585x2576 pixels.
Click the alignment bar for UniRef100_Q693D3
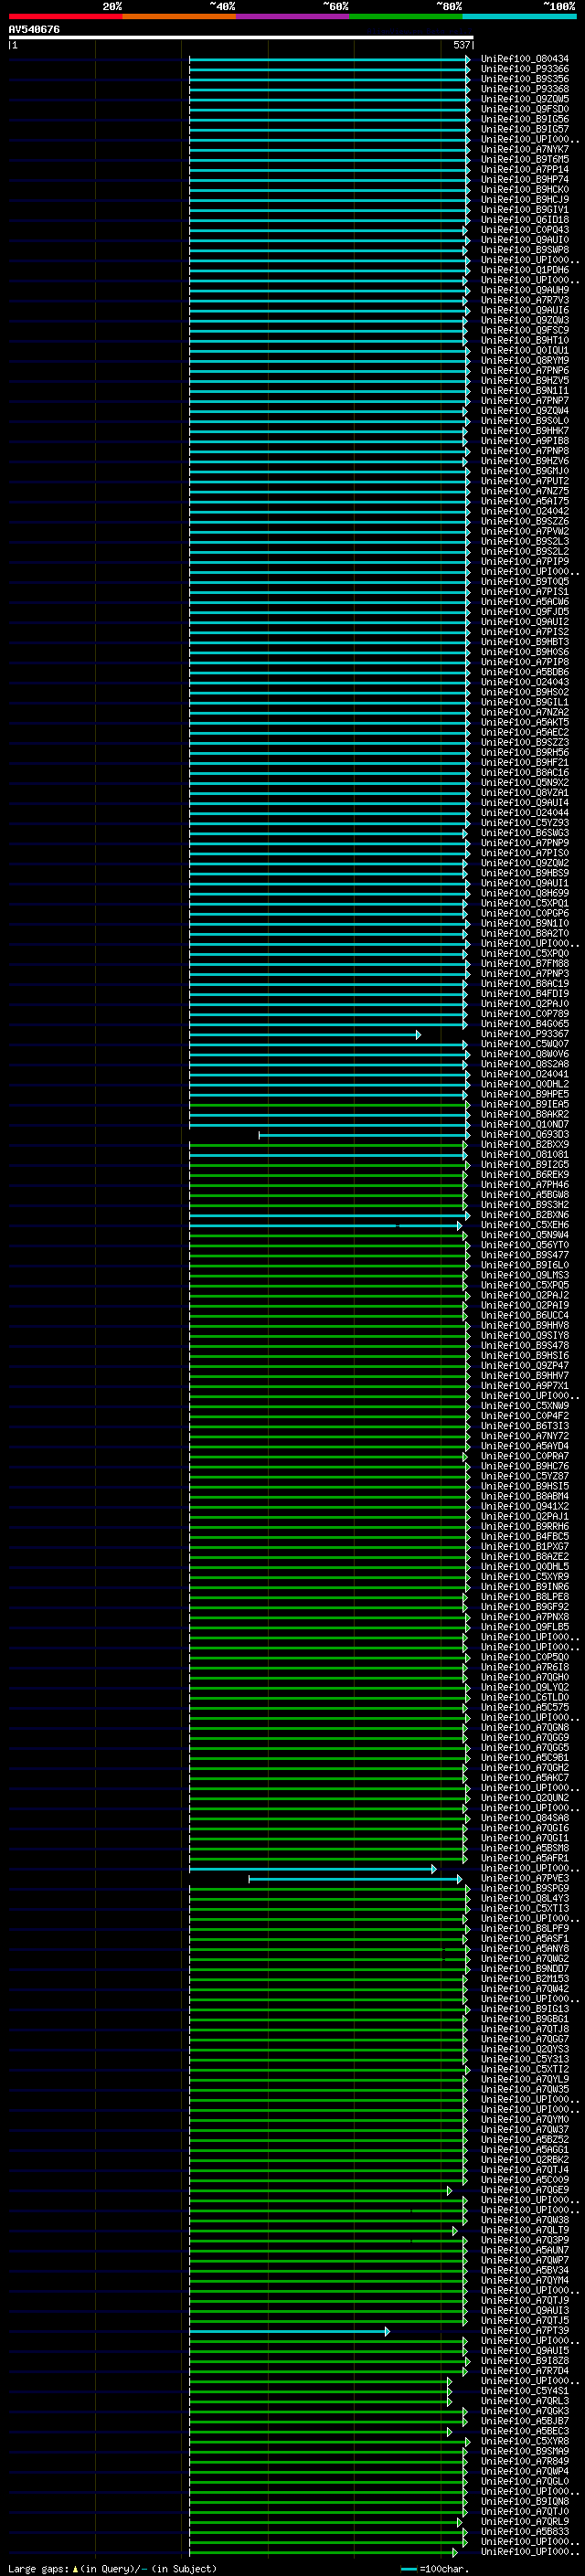(x=363, y=1135)
